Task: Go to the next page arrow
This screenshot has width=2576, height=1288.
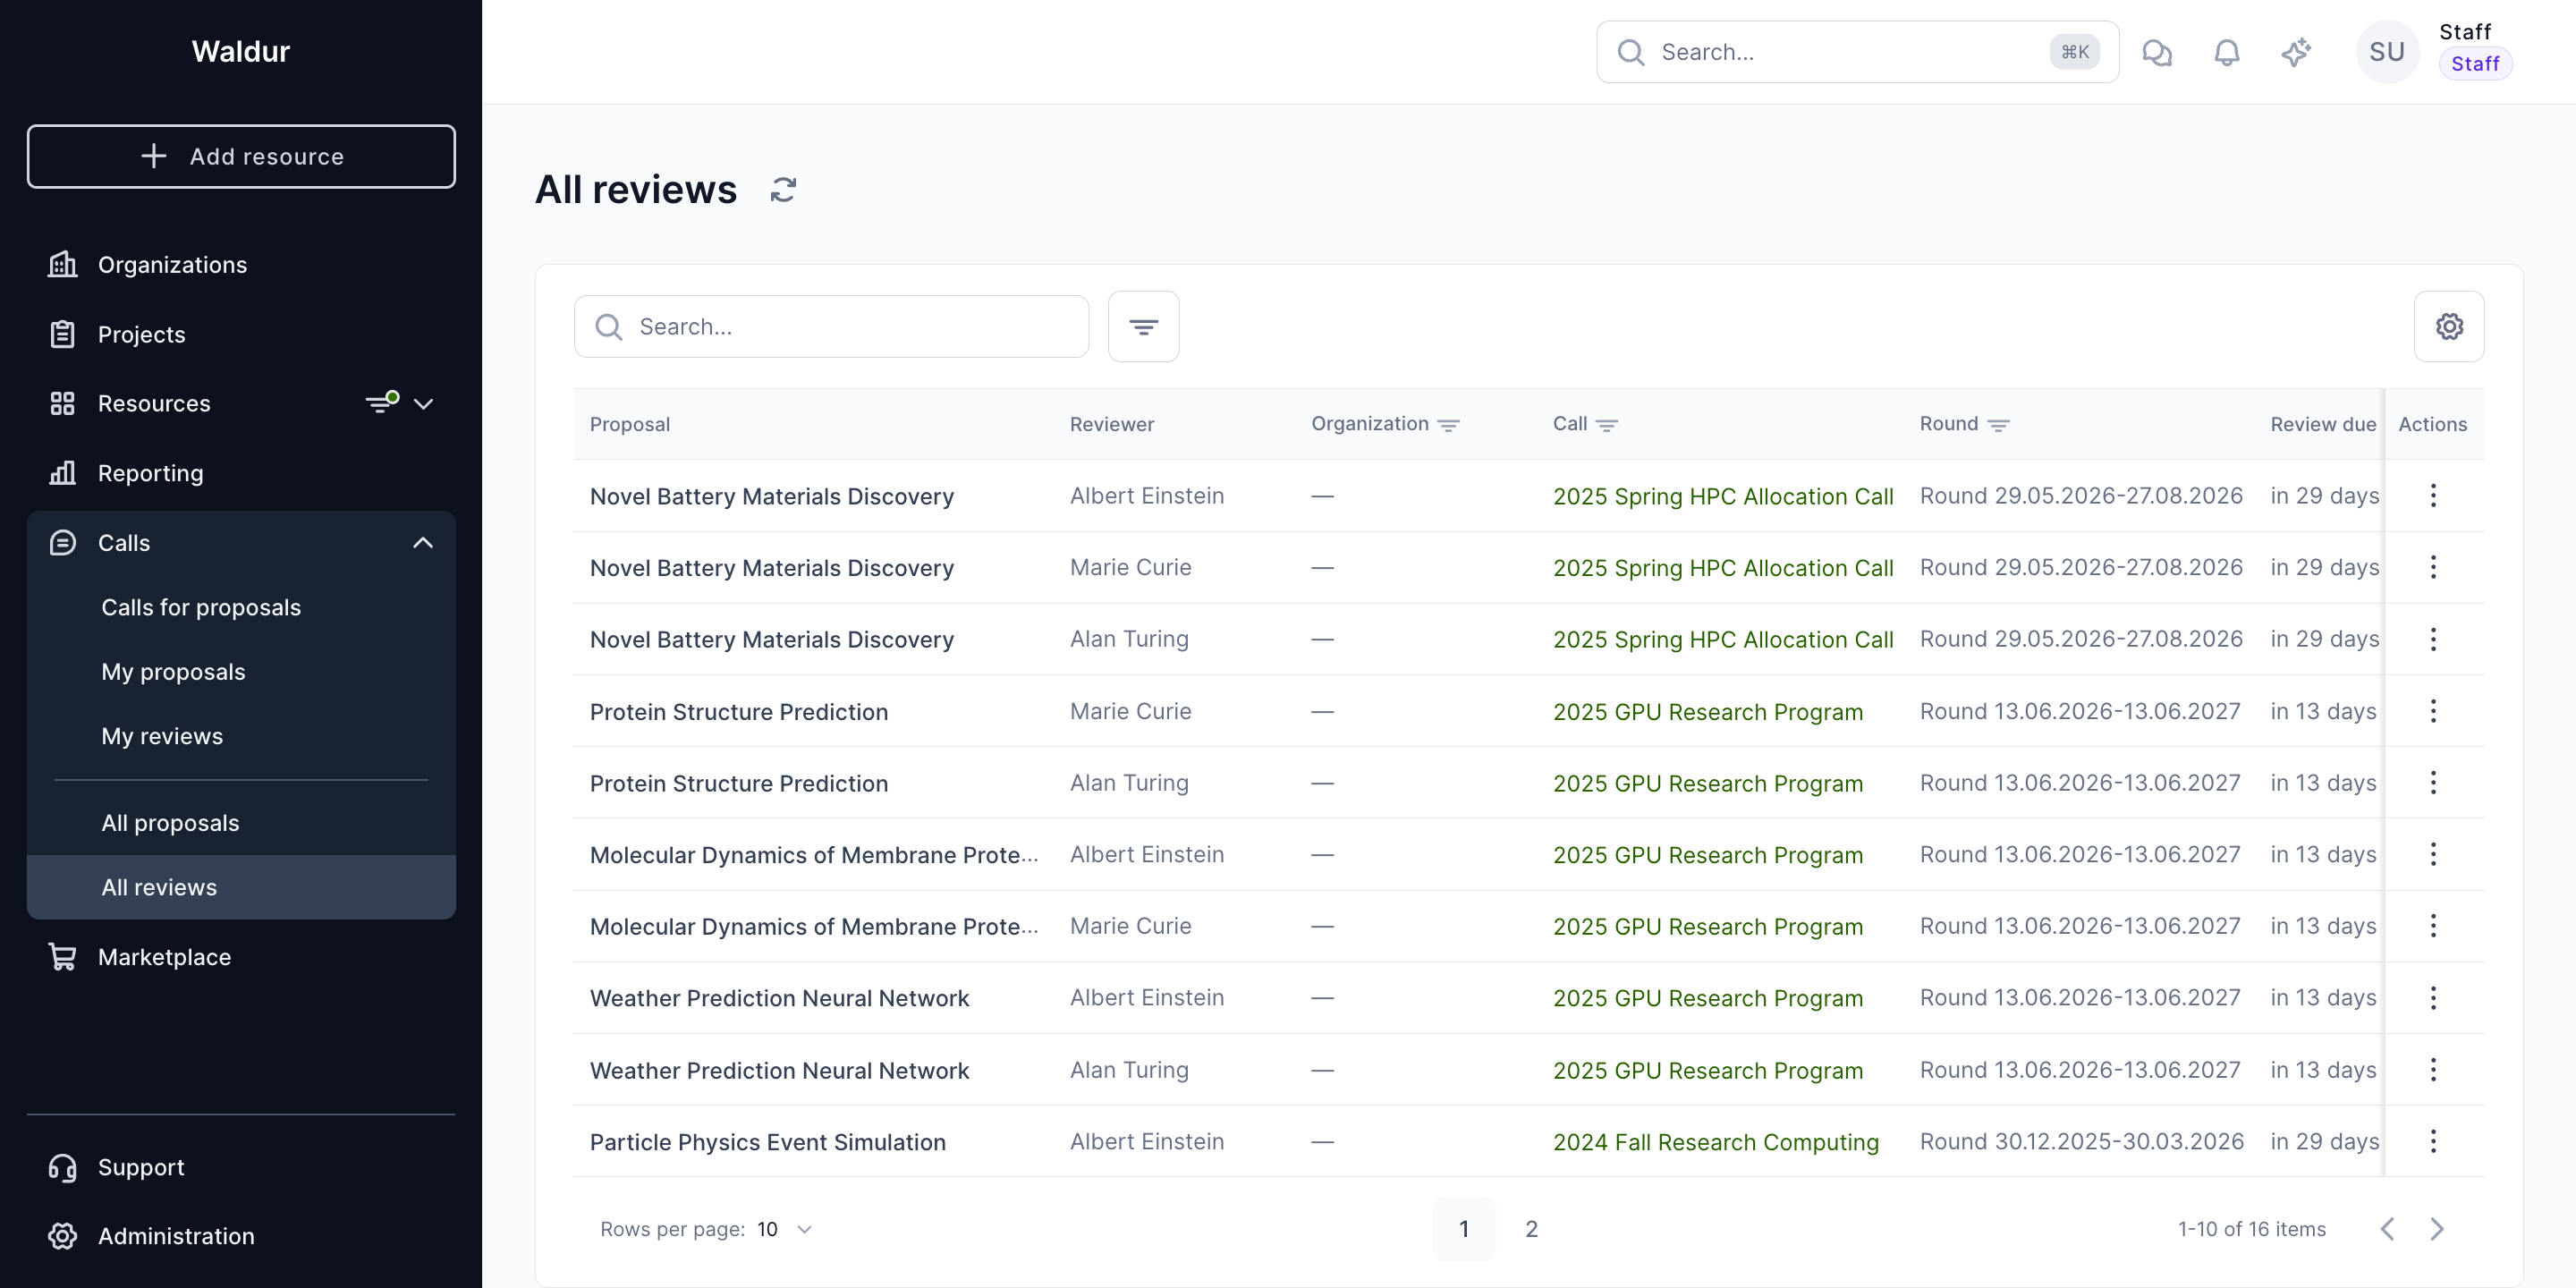Action: 2436,1229
